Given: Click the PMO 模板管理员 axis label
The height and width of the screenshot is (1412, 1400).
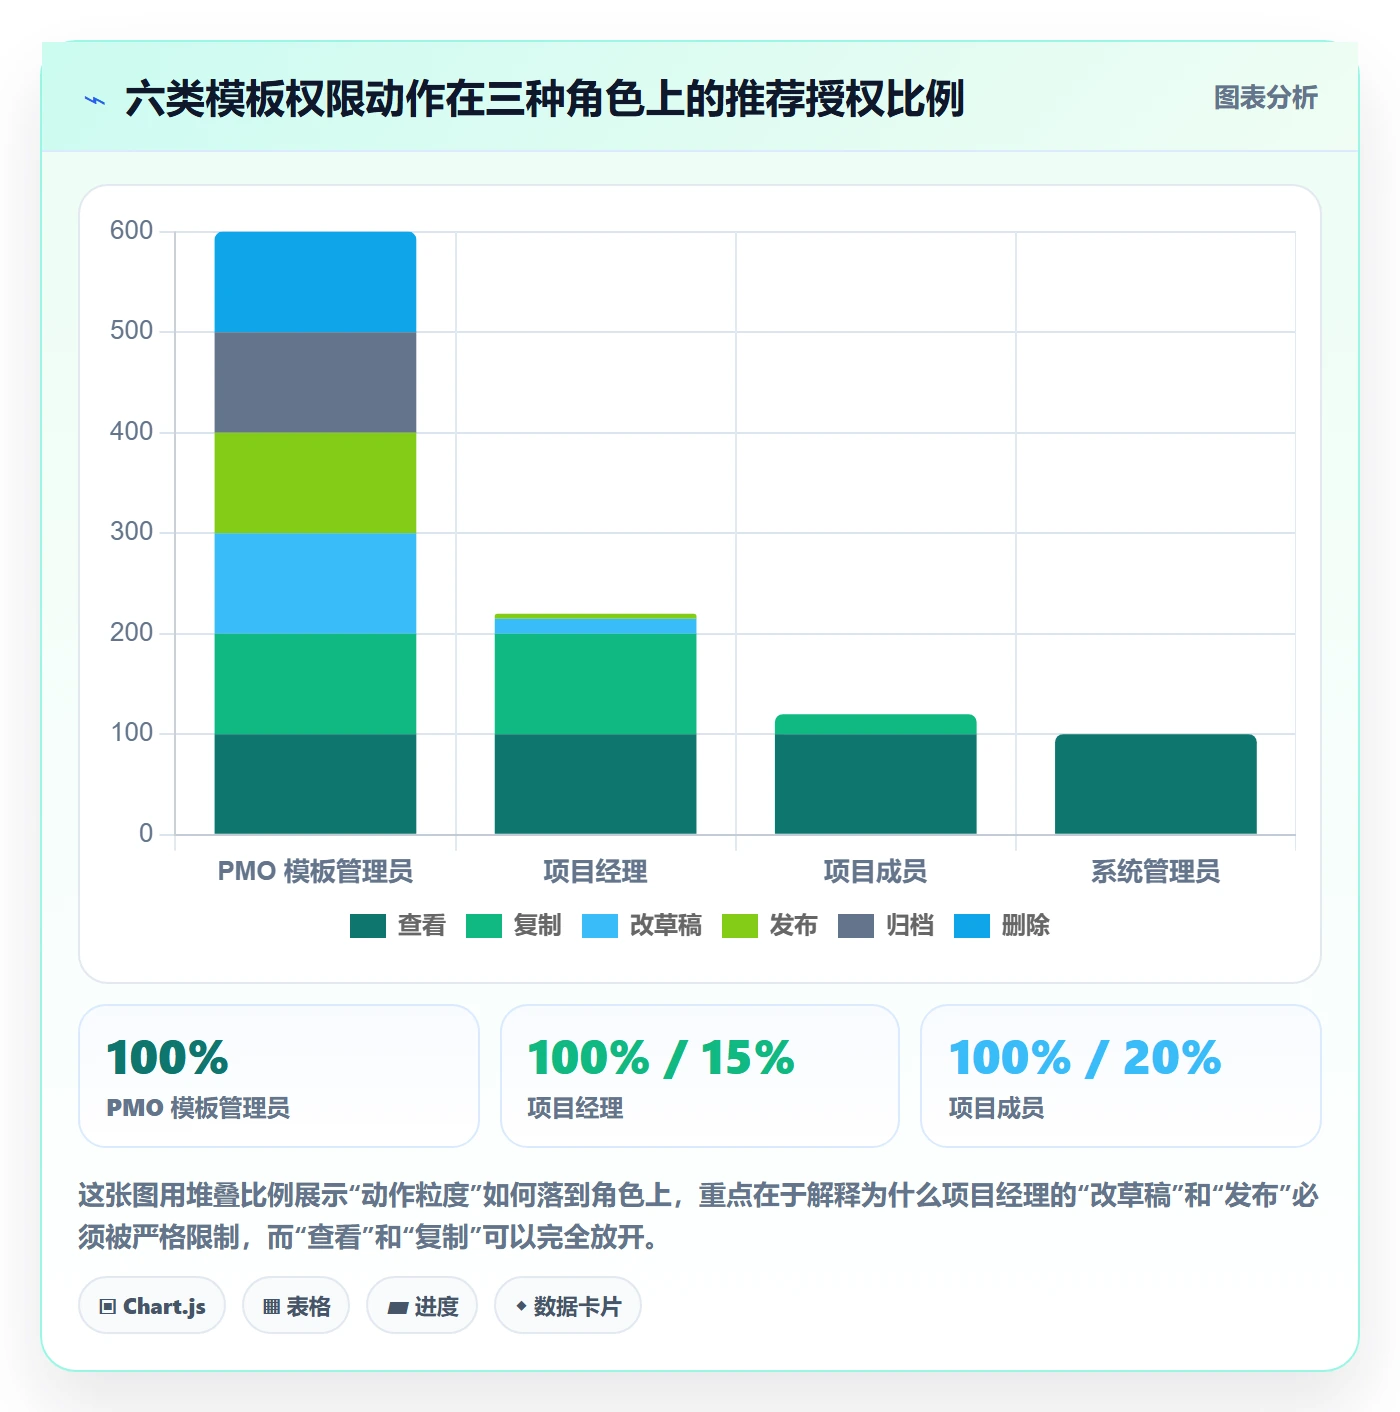Looking at the screenshot, I should (315, 871).
